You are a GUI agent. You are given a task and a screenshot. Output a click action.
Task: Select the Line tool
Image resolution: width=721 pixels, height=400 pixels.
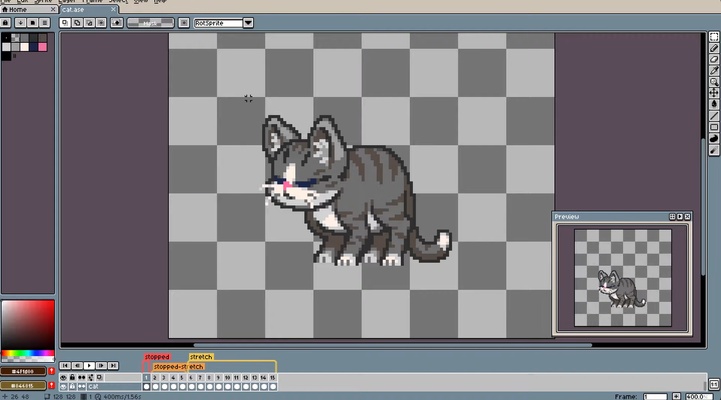coord(714,116)
